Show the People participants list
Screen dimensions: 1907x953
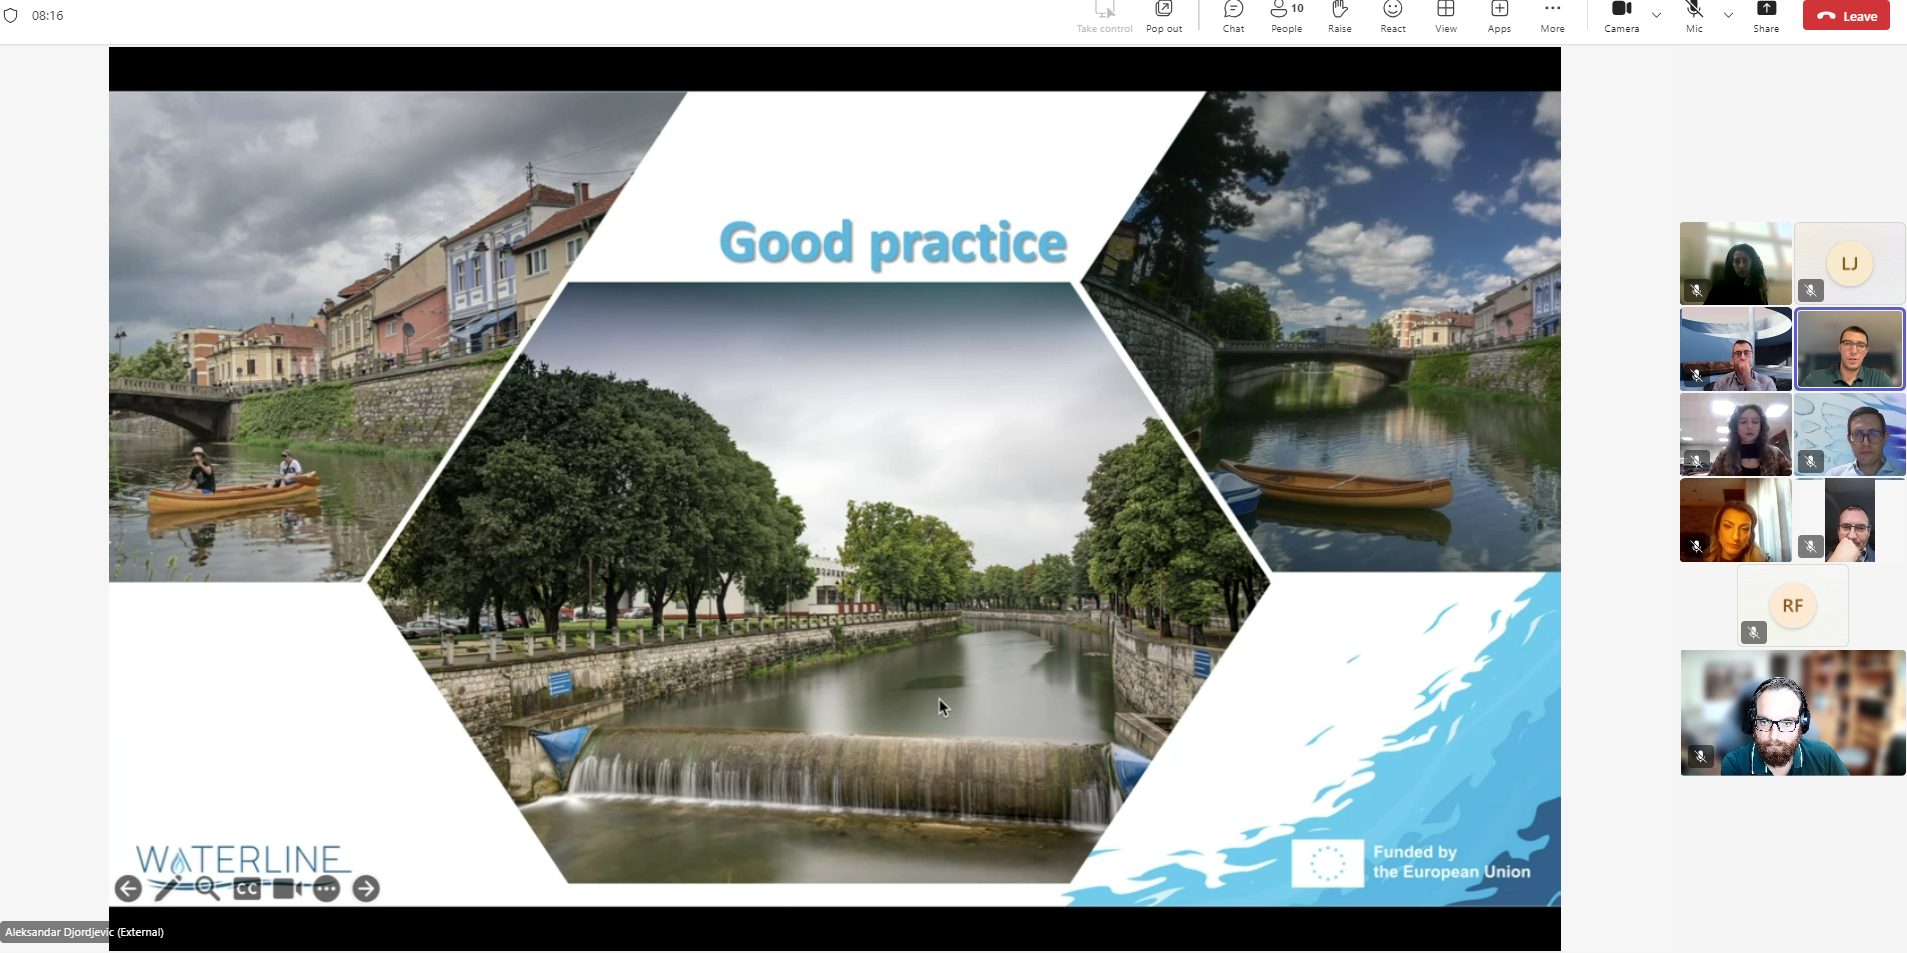pos(1286,17)
